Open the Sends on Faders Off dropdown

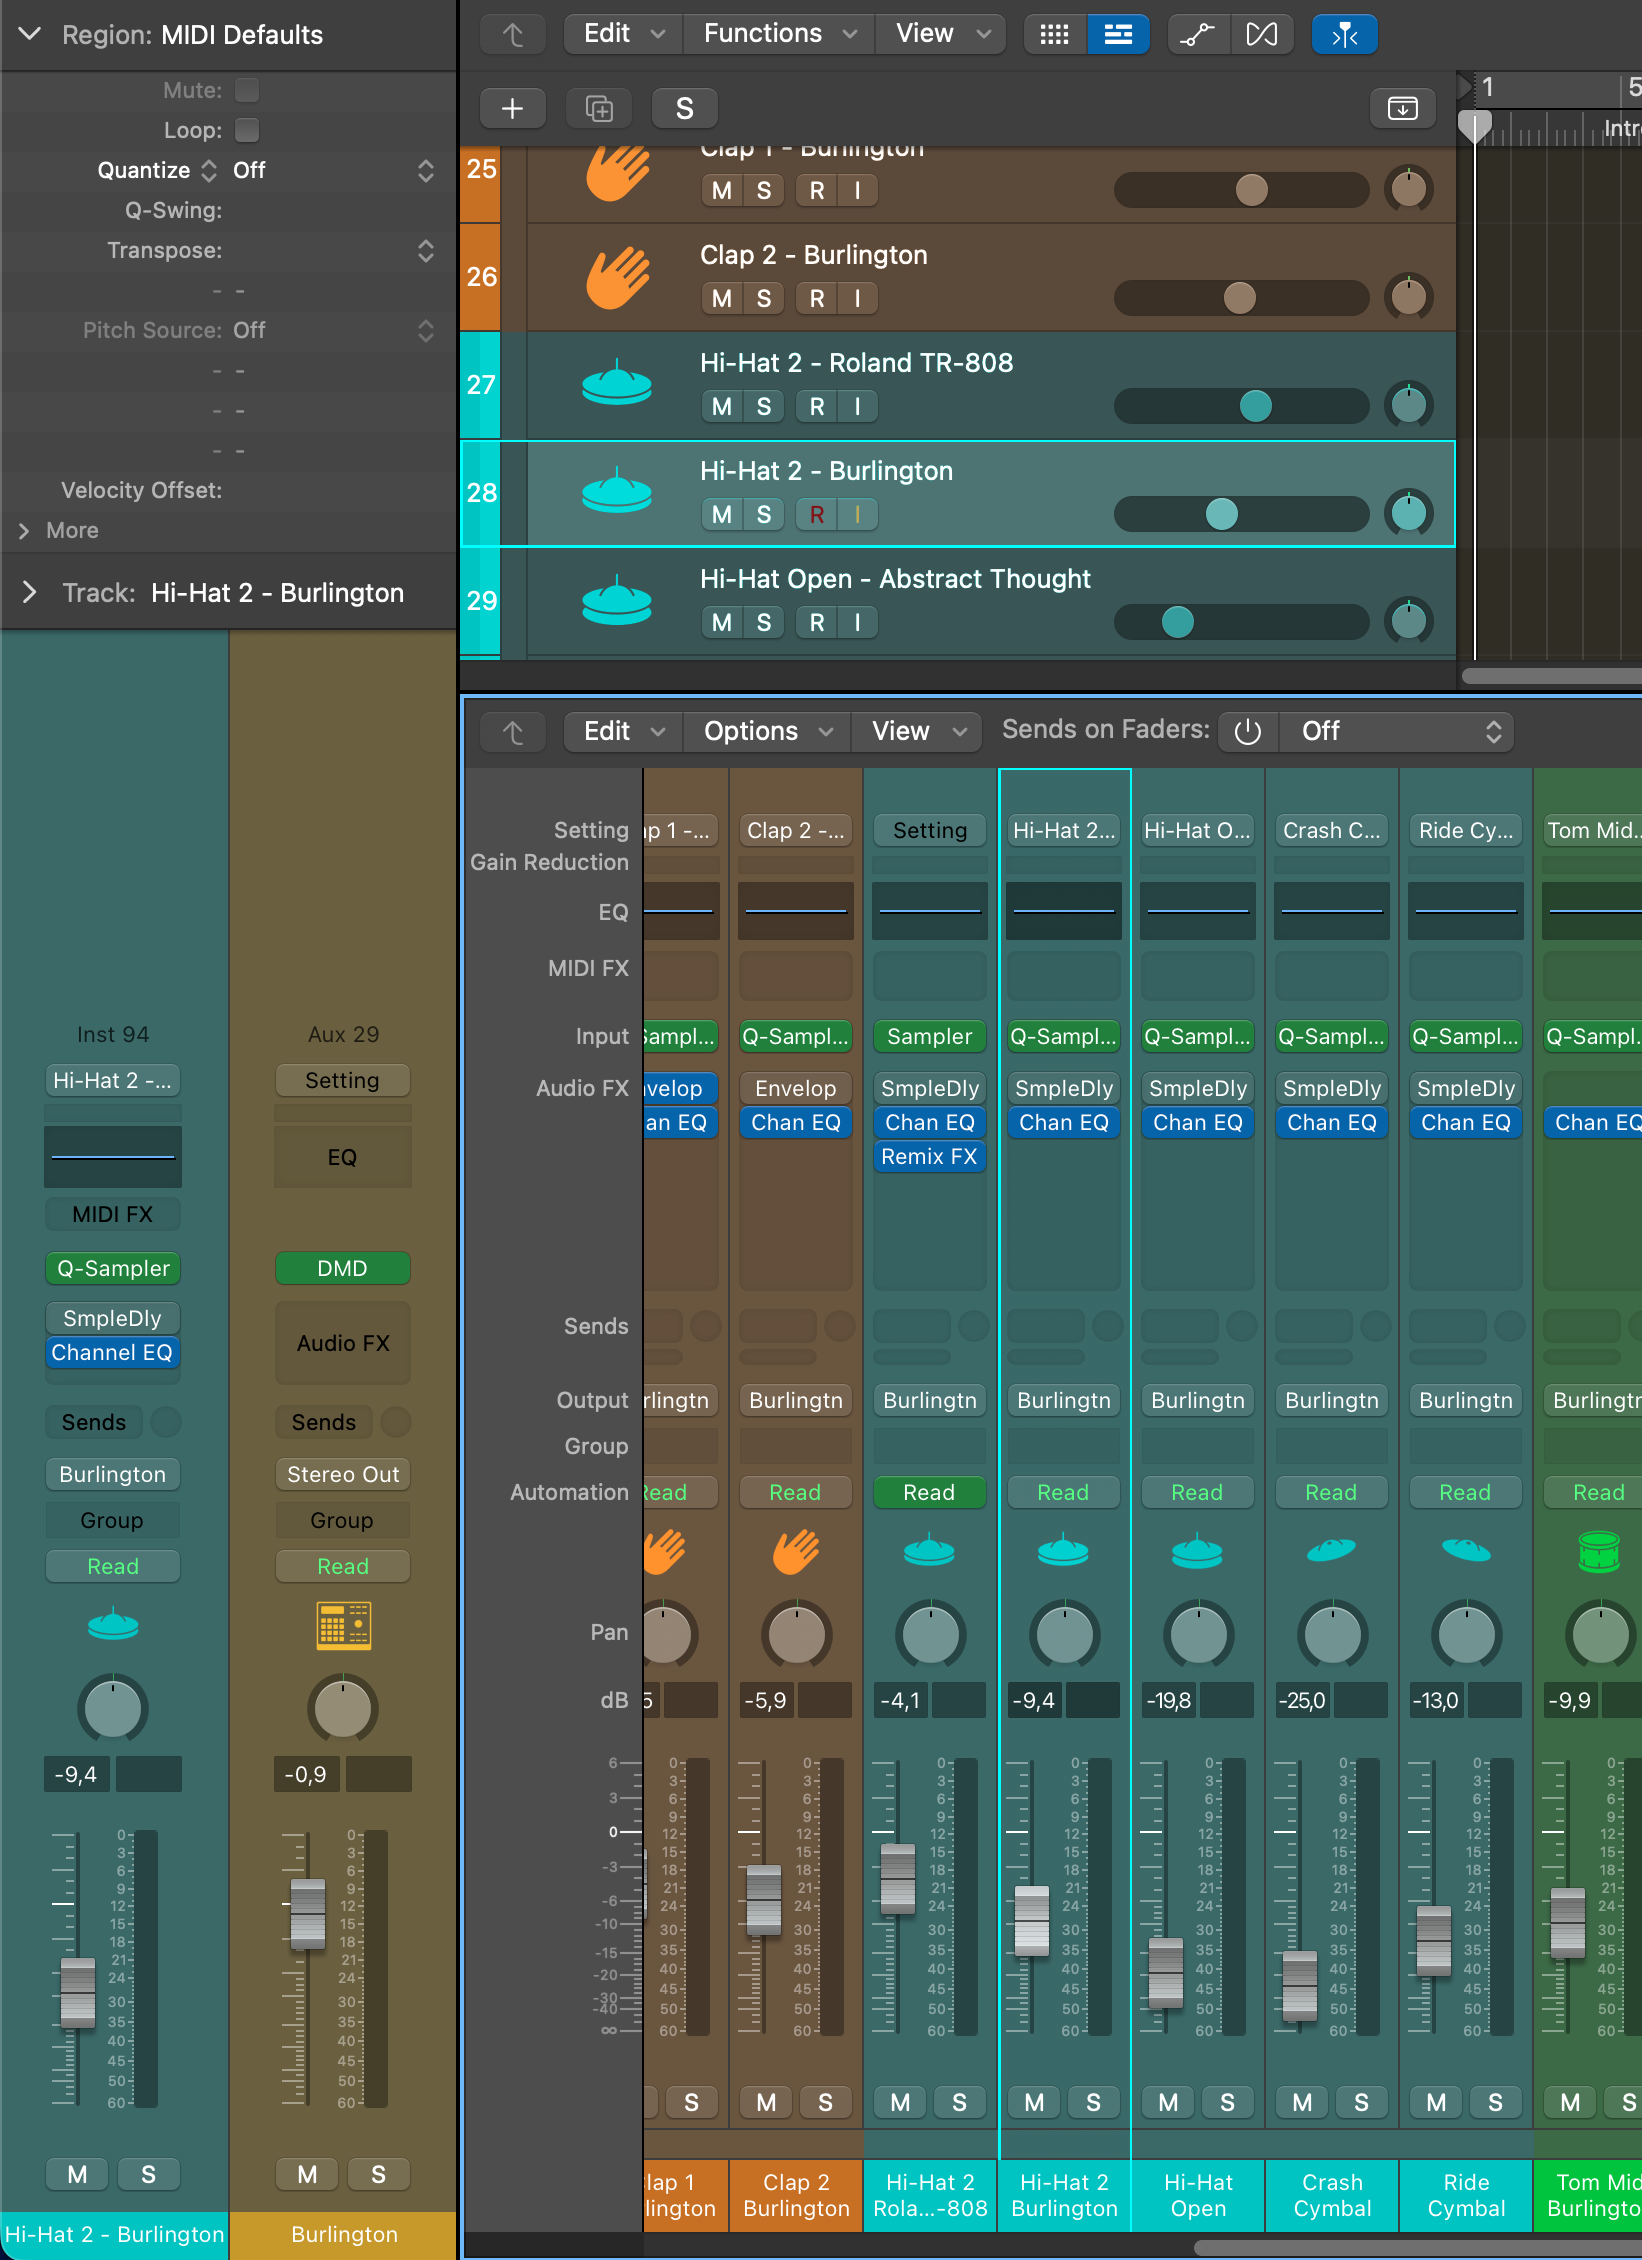pyautogui.click(x=1397, y=732)
